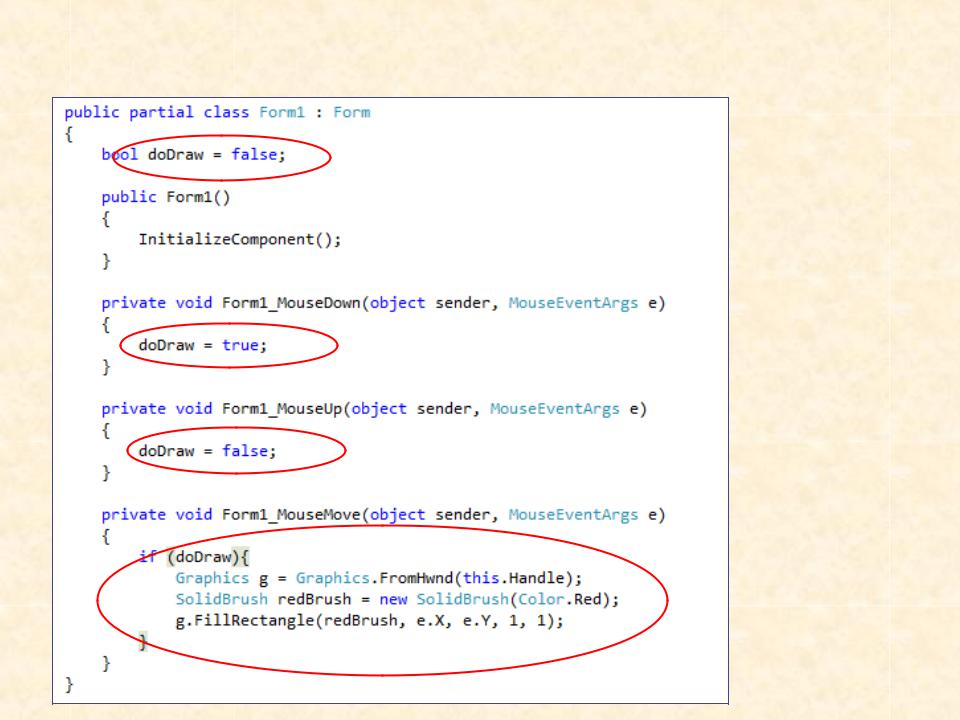Click 'MouseEventArgs' in the MouseMove signature
The image size is (960, 720).
tap(573, 515)
